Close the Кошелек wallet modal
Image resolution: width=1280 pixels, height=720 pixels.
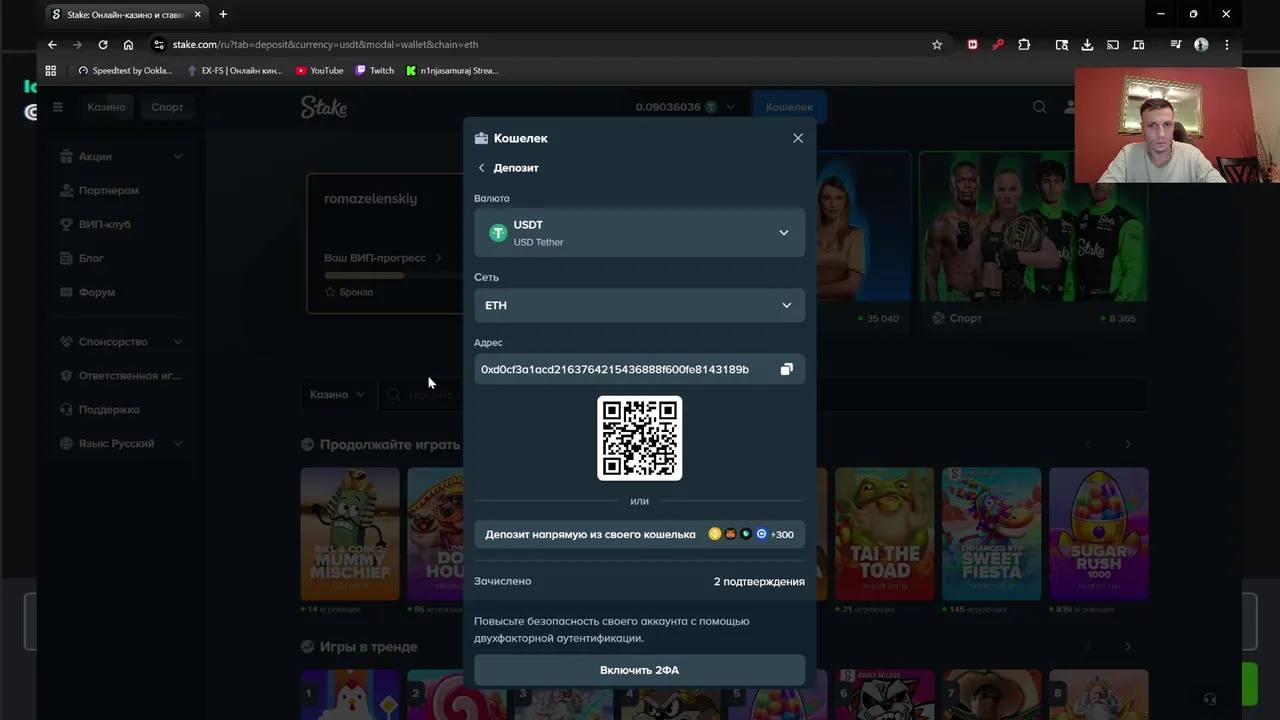(x=798, y=138)
